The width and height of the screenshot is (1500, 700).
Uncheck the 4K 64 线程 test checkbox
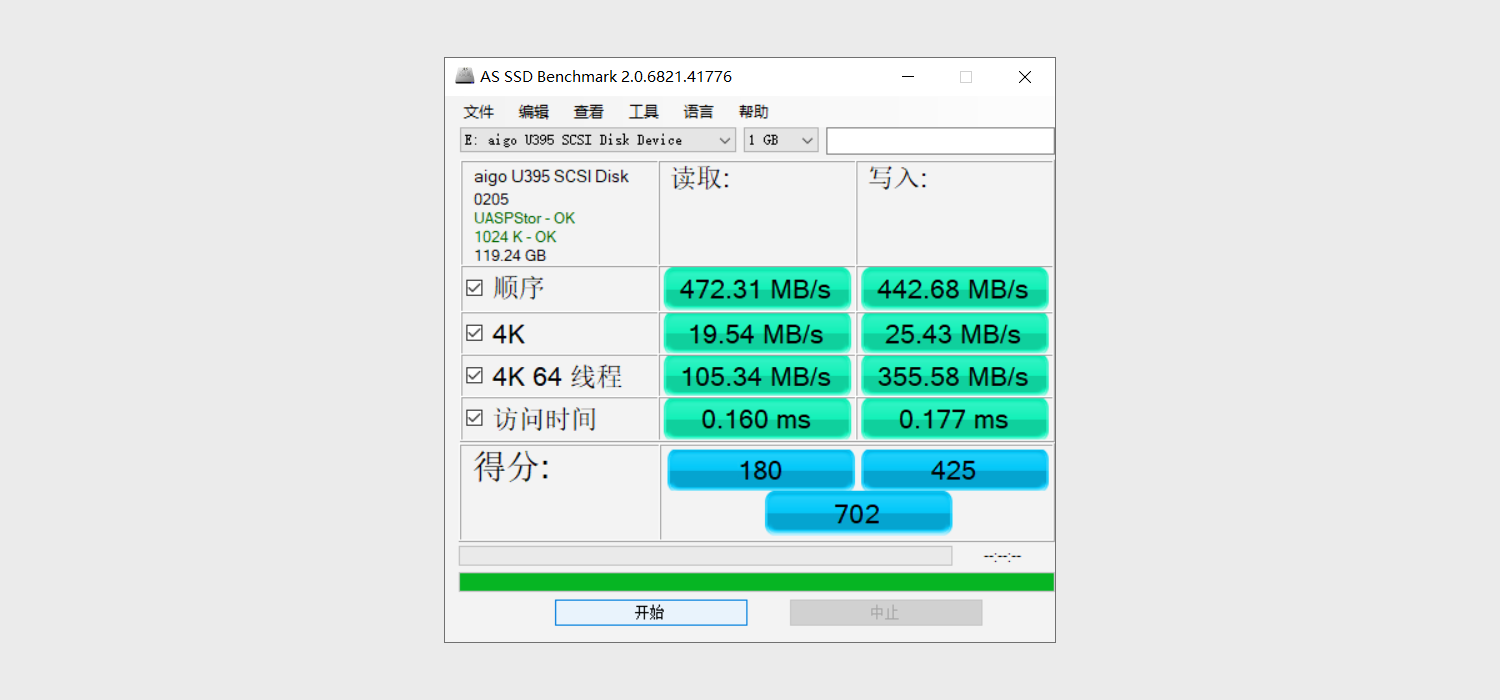[x=475, y=376]
